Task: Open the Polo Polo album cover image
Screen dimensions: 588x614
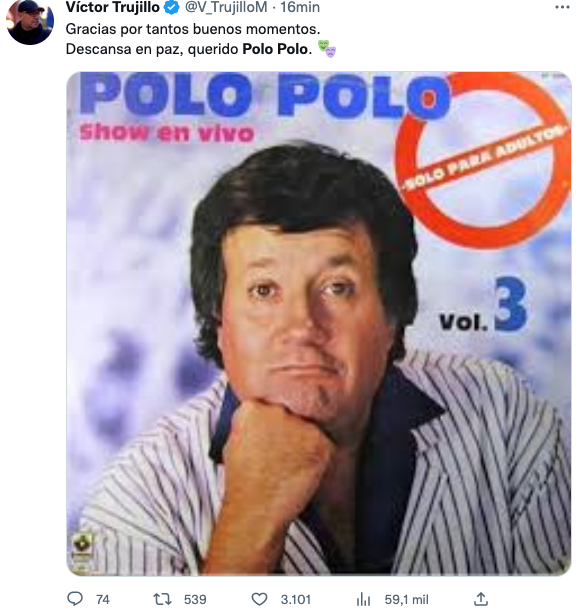Action: (319, 323)
